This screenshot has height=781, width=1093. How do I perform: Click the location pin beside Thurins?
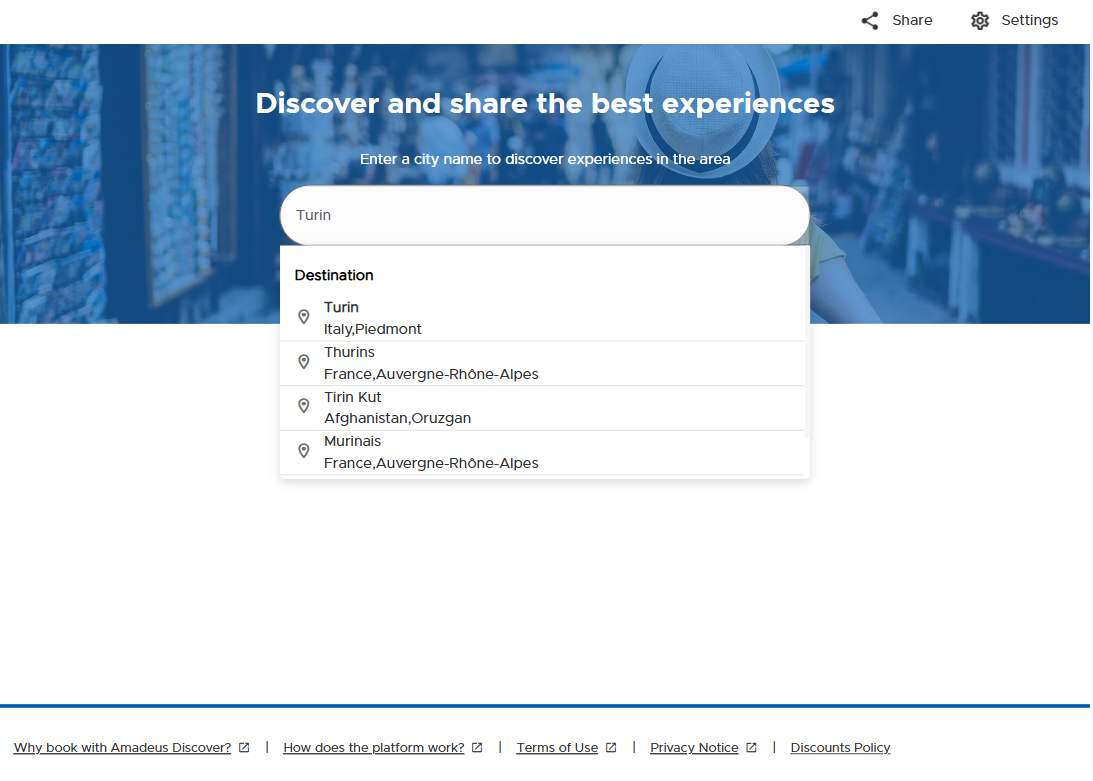click(x=303, y=361)
